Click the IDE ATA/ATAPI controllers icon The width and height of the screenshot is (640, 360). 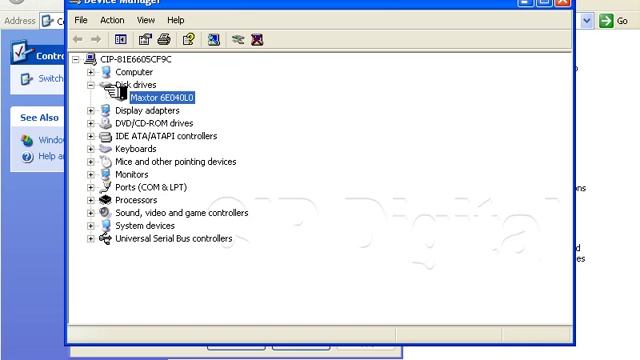[x=106, y=136]
